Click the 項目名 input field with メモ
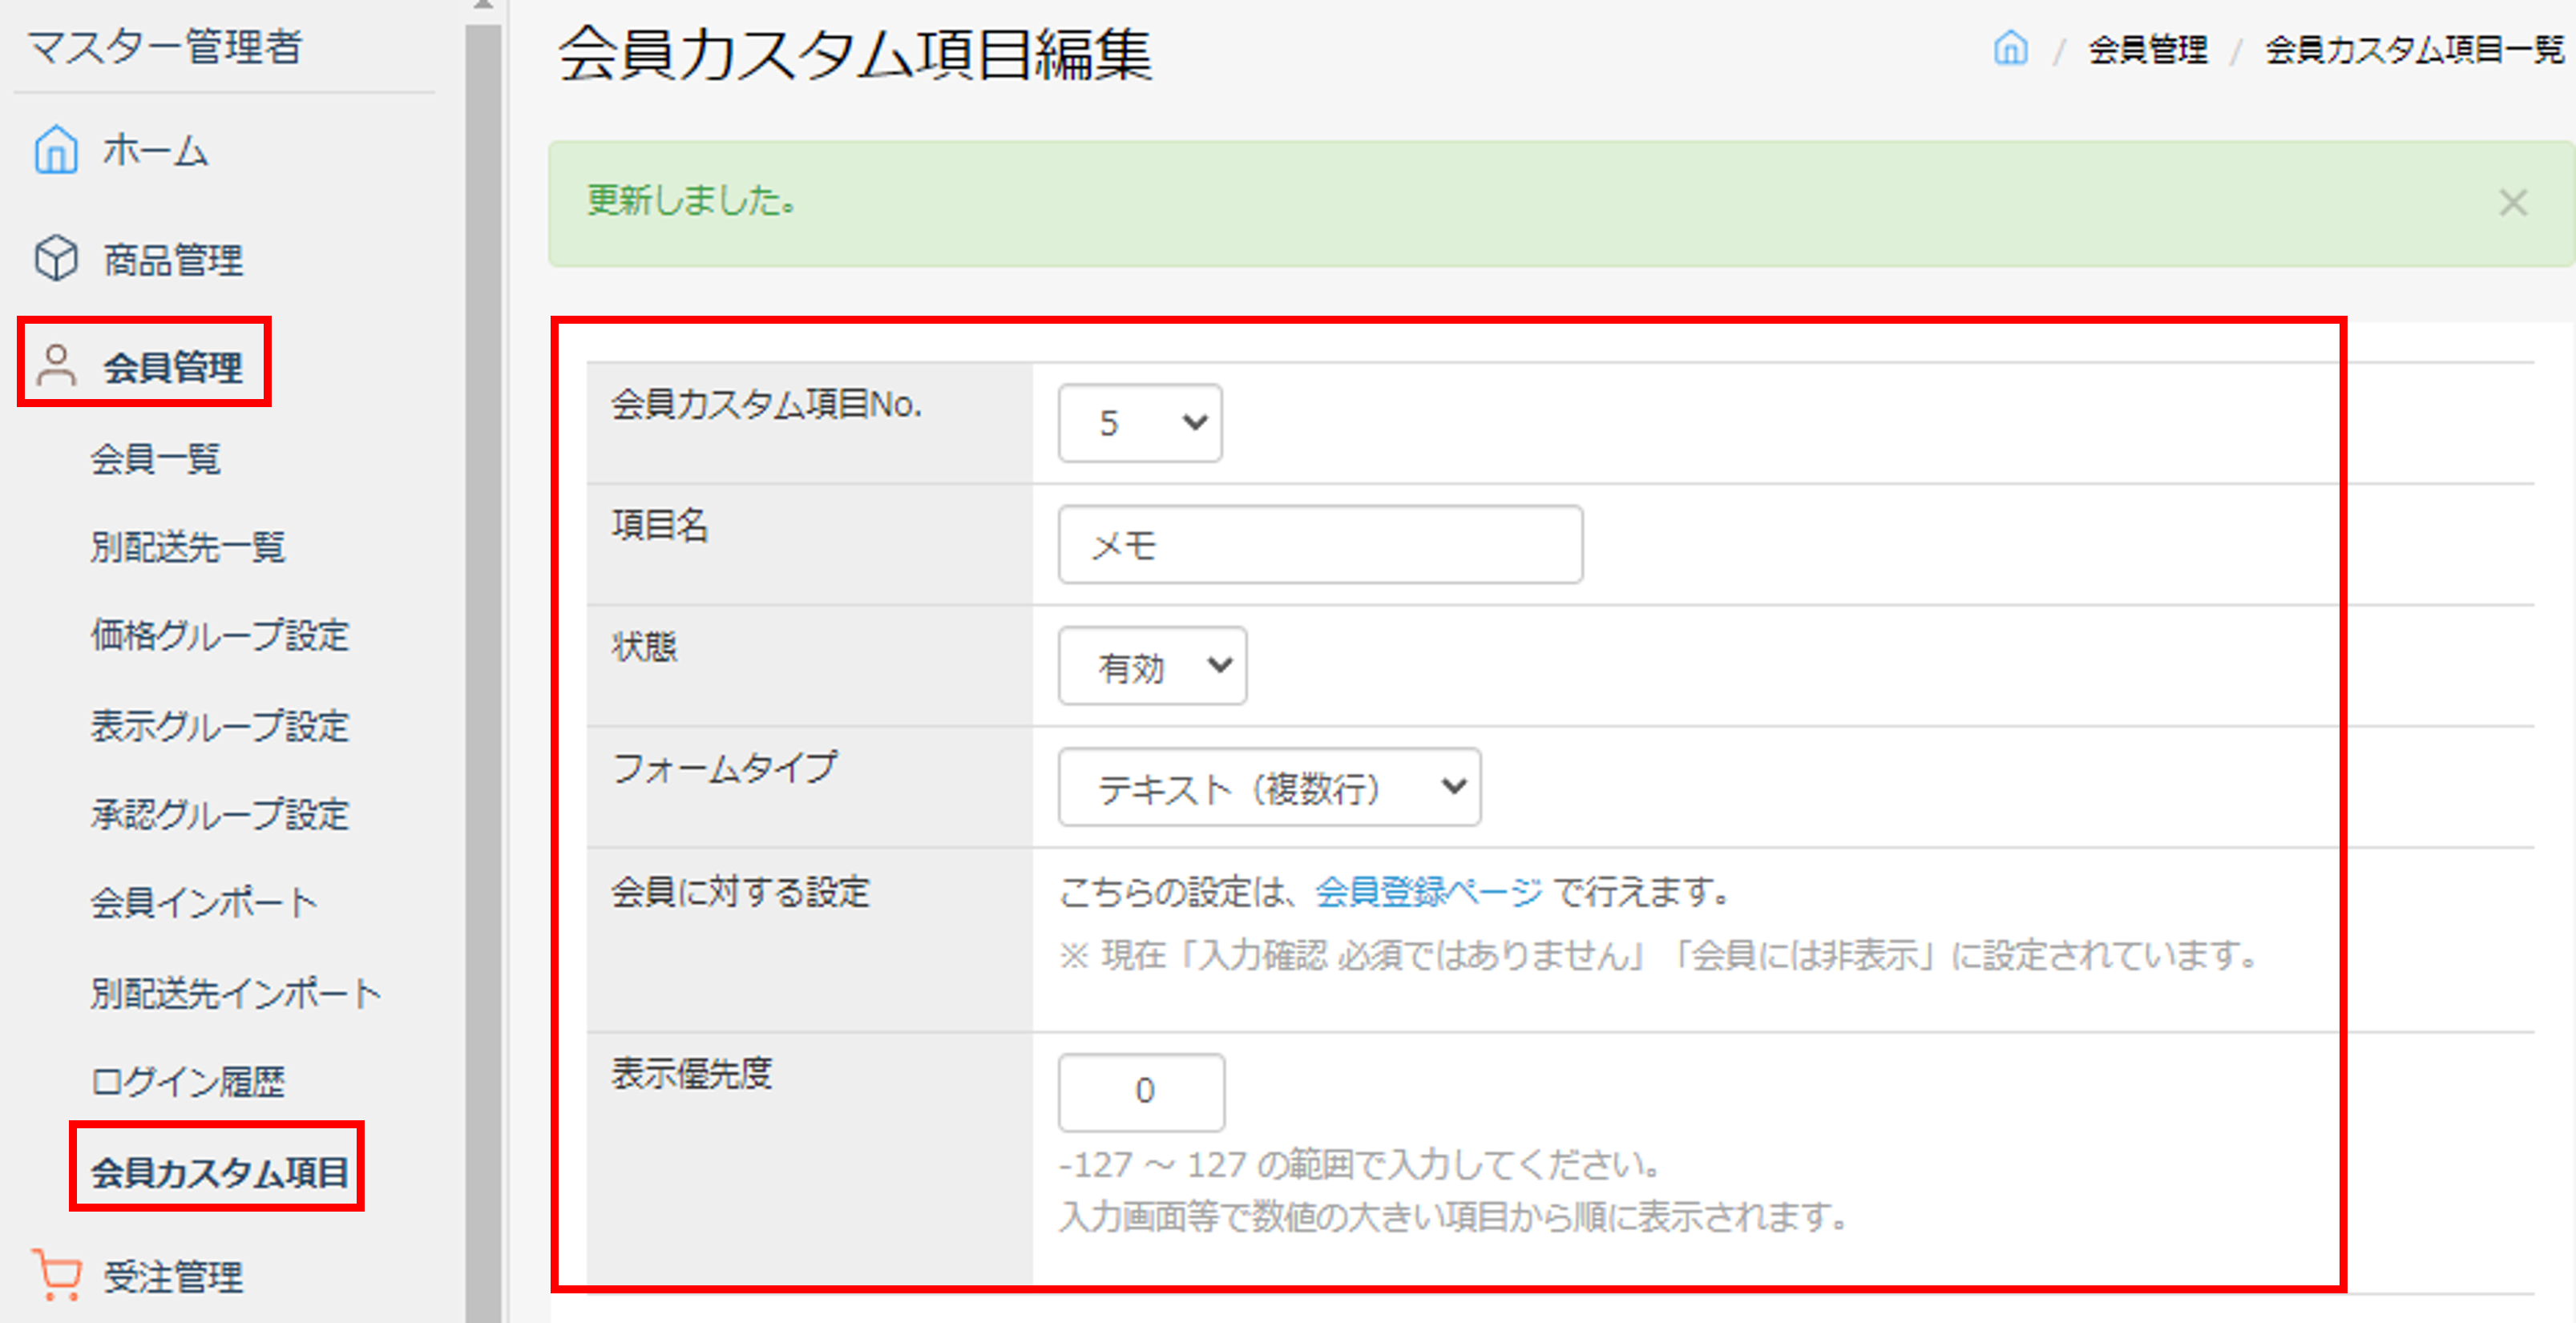Screen dimensions: 2576x1323 pos(1320,545)
